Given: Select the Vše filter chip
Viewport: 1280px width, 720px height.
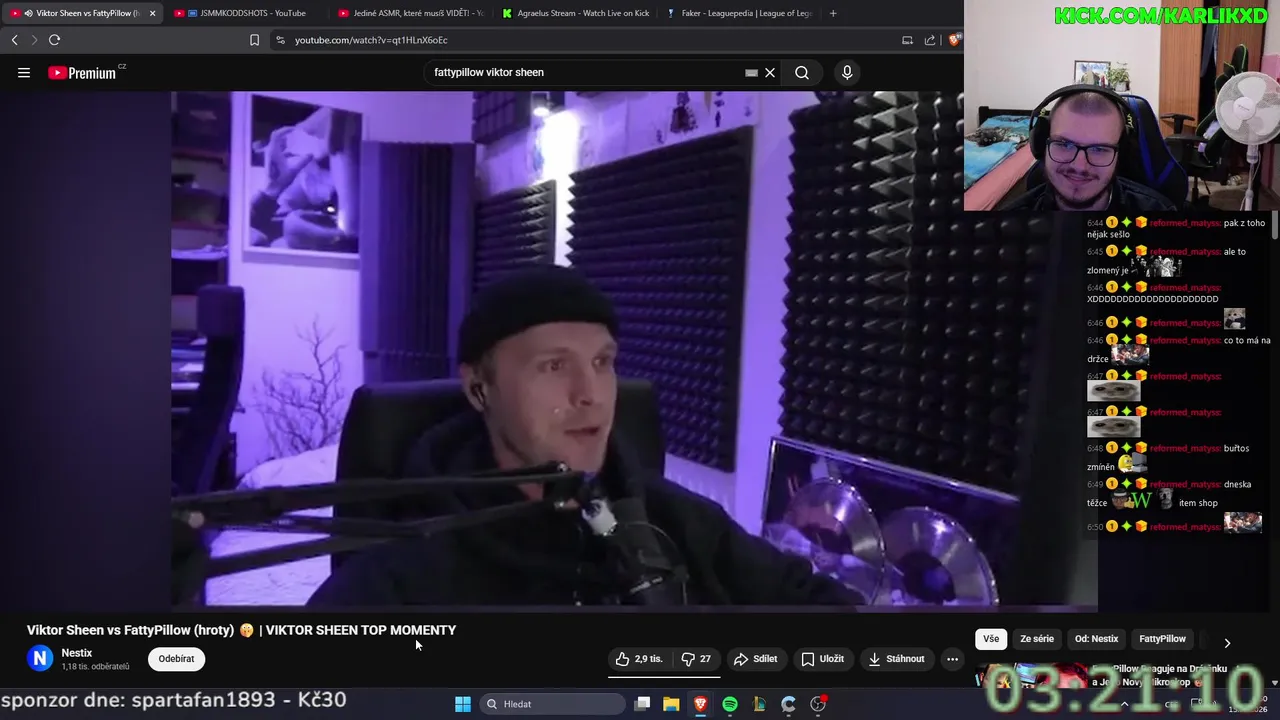Looking at the screenshot, I should tap(991, 639).
